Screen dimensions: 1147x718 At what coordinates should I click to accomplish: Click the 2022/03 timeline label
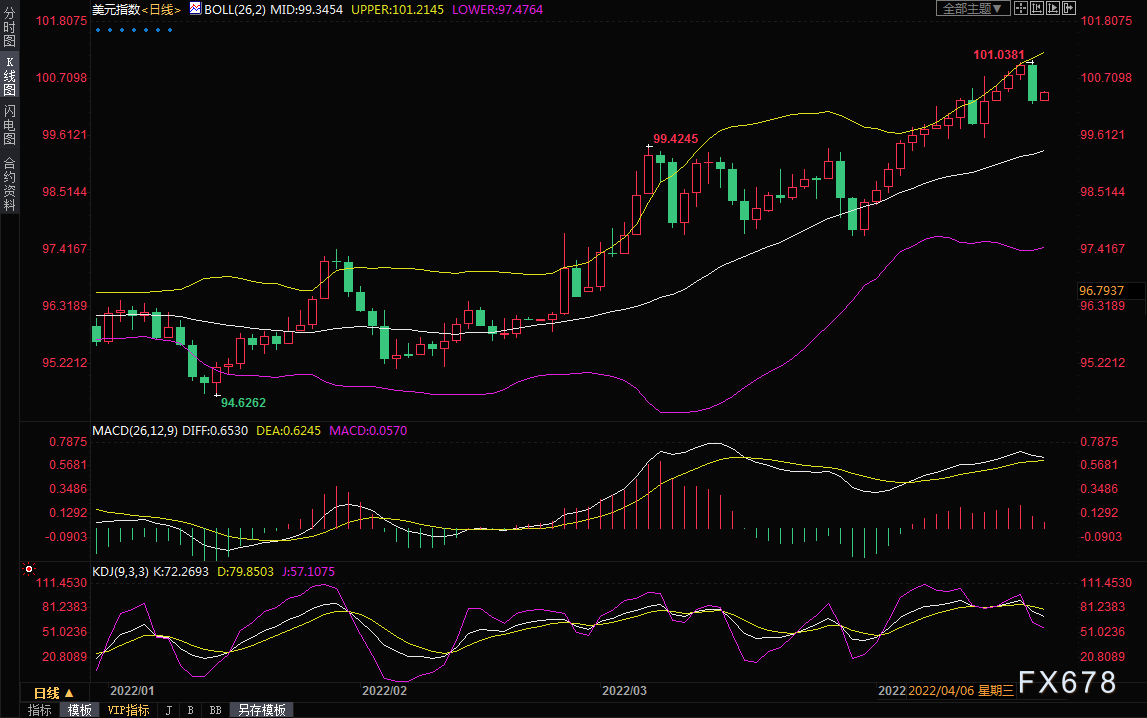tap(624, 690)
